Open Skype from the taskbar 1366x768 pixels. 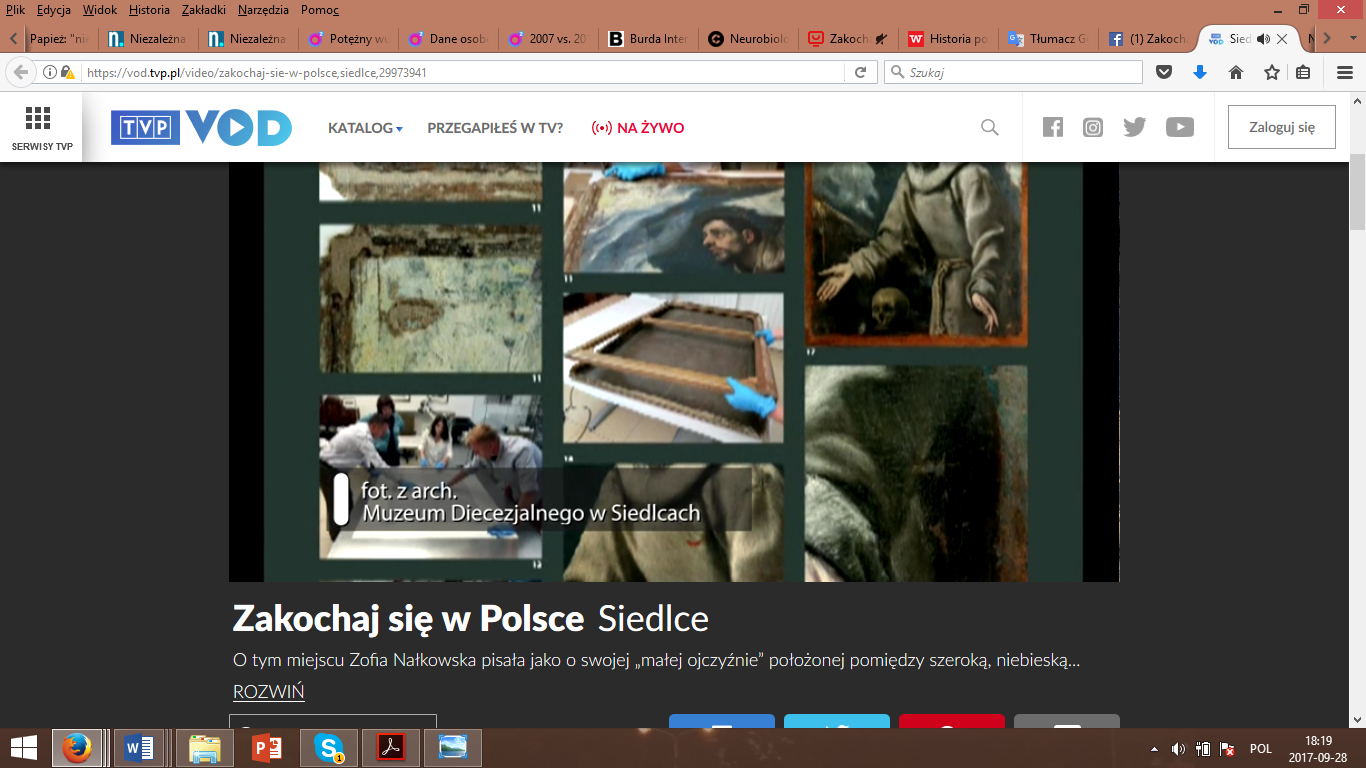[329, 747]
